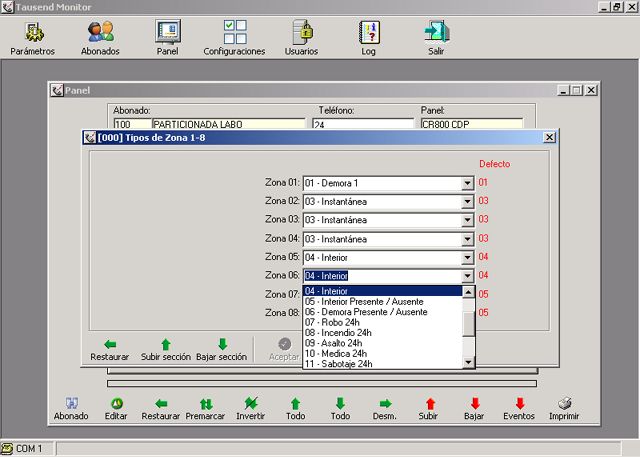Image resolution: width=640 pixels, height=457 pixels.
Task: Select '04 - Interior' in the open list
Action: 383,291
